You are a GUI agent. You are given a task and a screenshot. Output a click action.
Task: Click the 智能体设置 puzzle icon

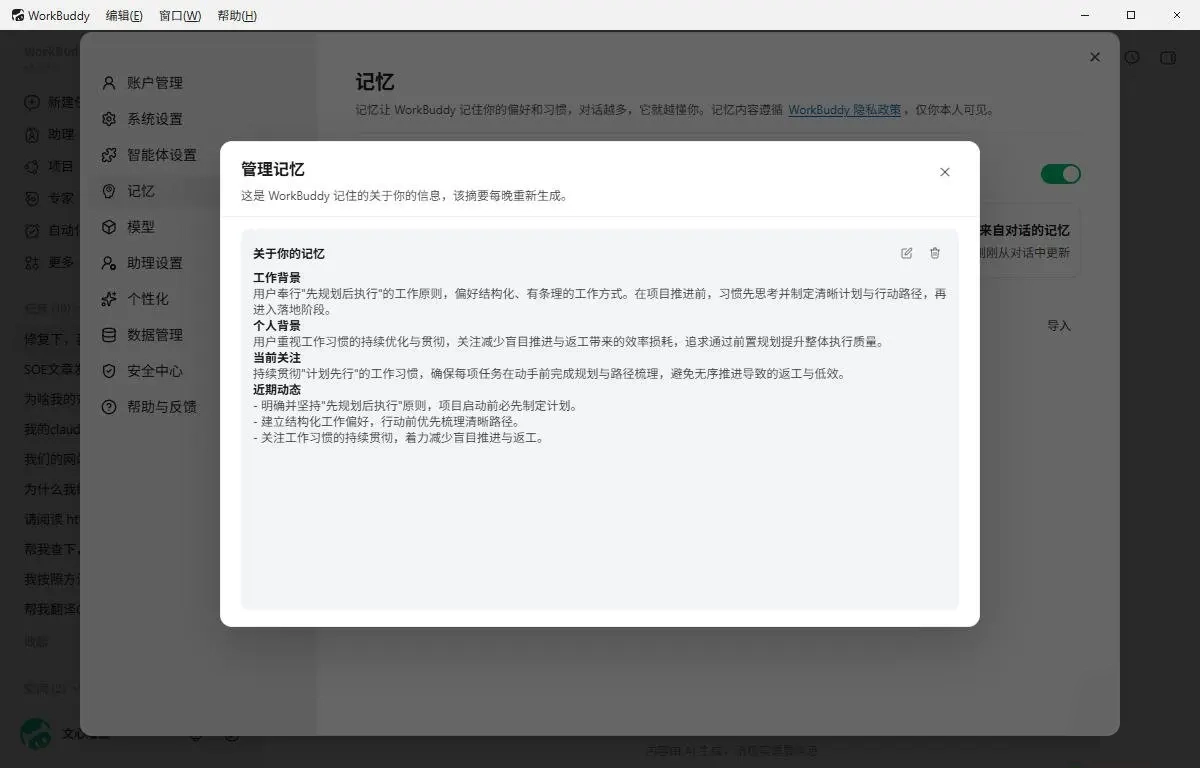pos(109,155)
